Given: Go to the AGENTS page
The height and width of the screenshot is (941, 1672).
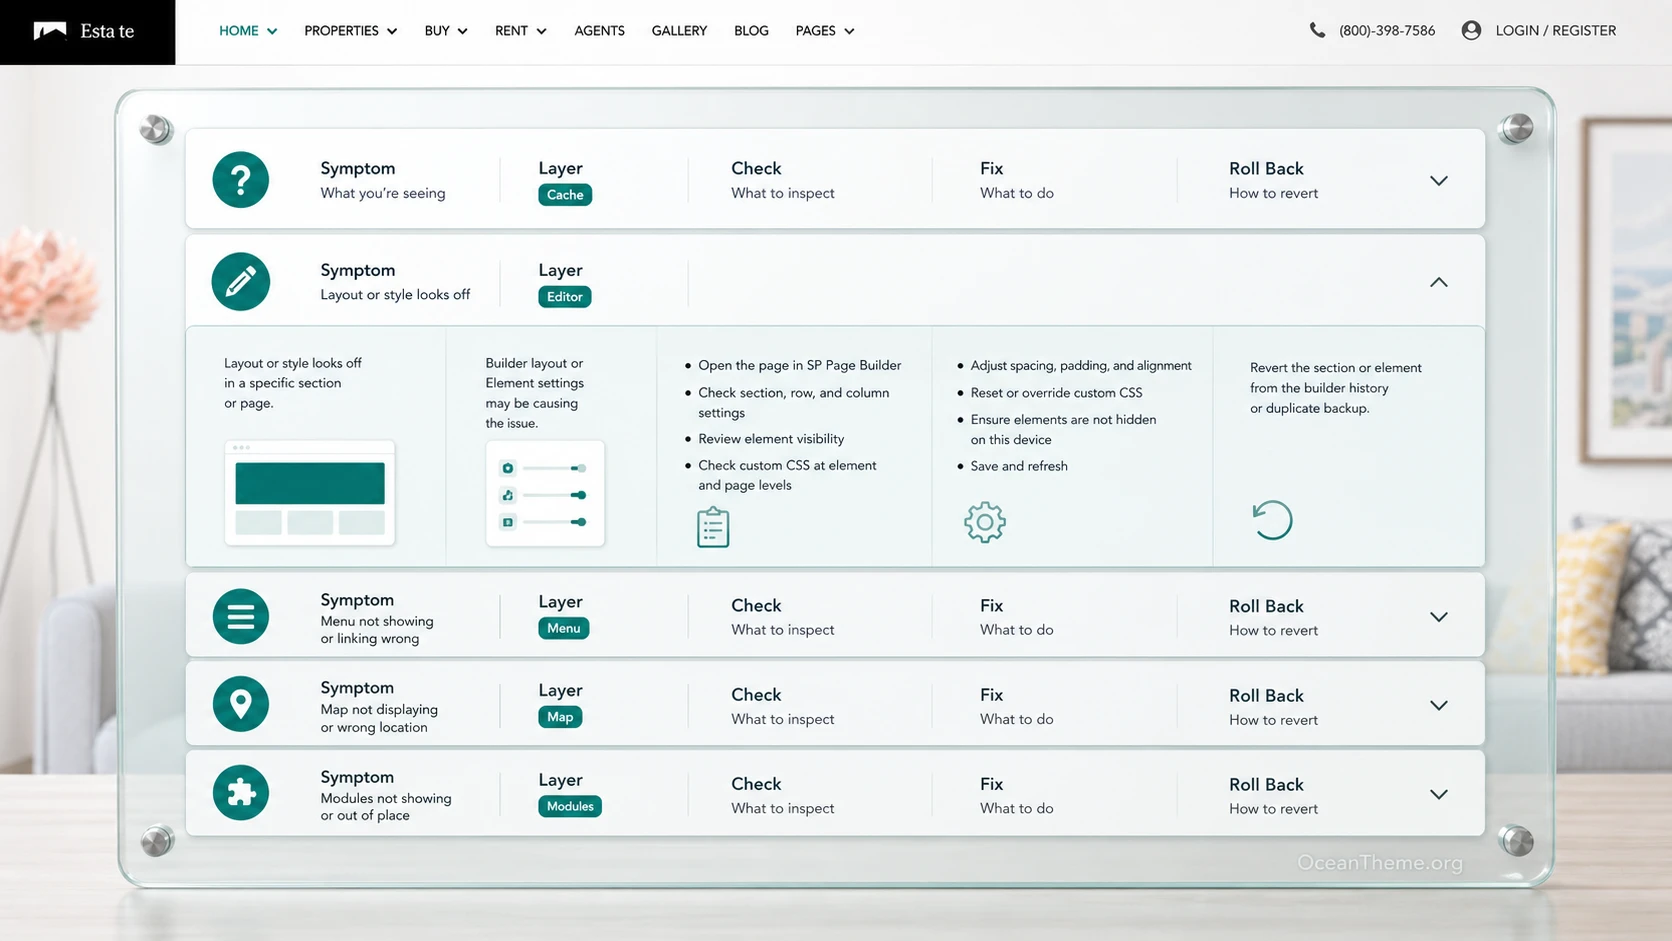Looking at the screenshot, I should (599, 31).
